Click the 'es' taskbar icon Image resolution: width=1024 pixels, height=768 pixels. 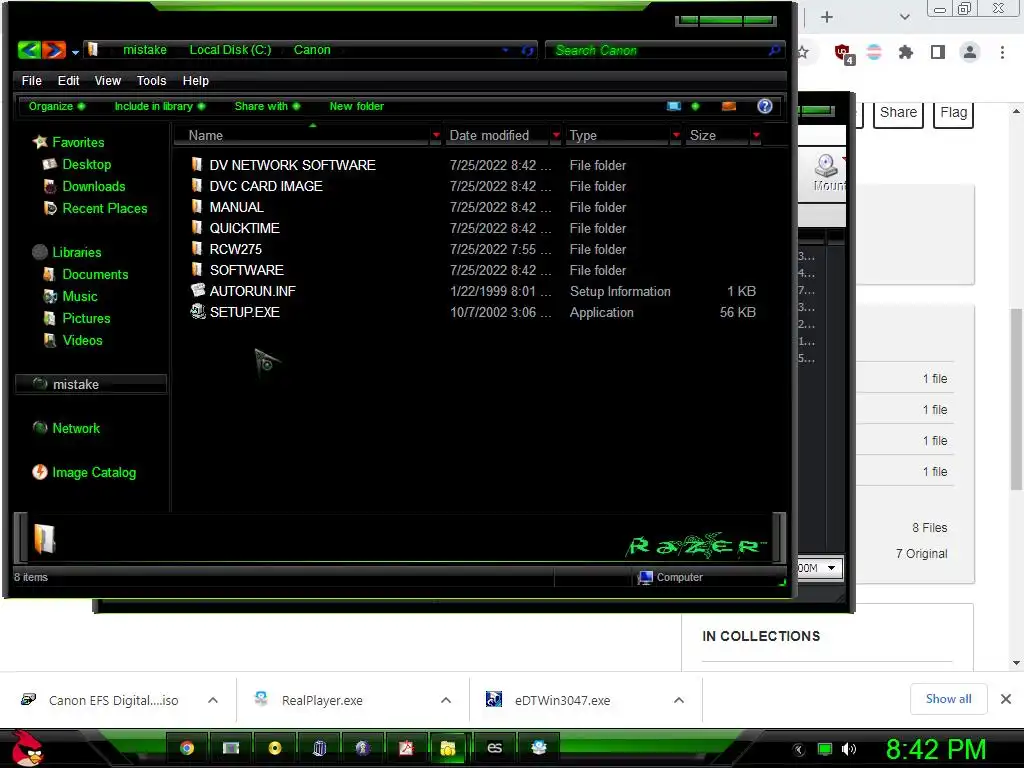494,748
